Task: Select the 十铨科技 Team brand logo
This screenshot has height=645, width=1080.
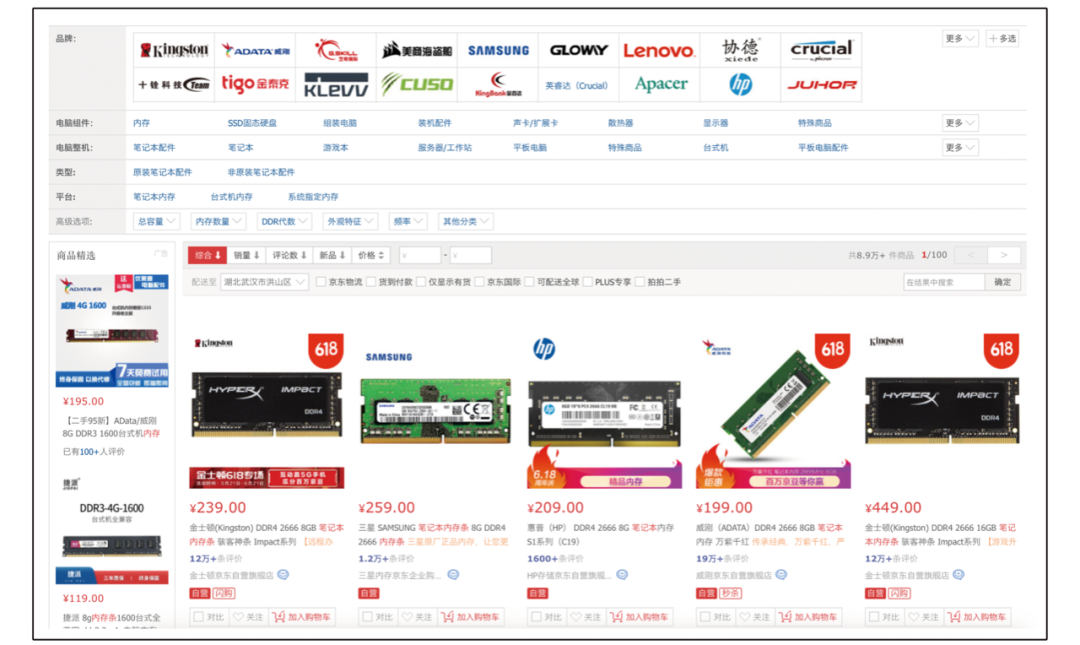Action: coord(174,84)
